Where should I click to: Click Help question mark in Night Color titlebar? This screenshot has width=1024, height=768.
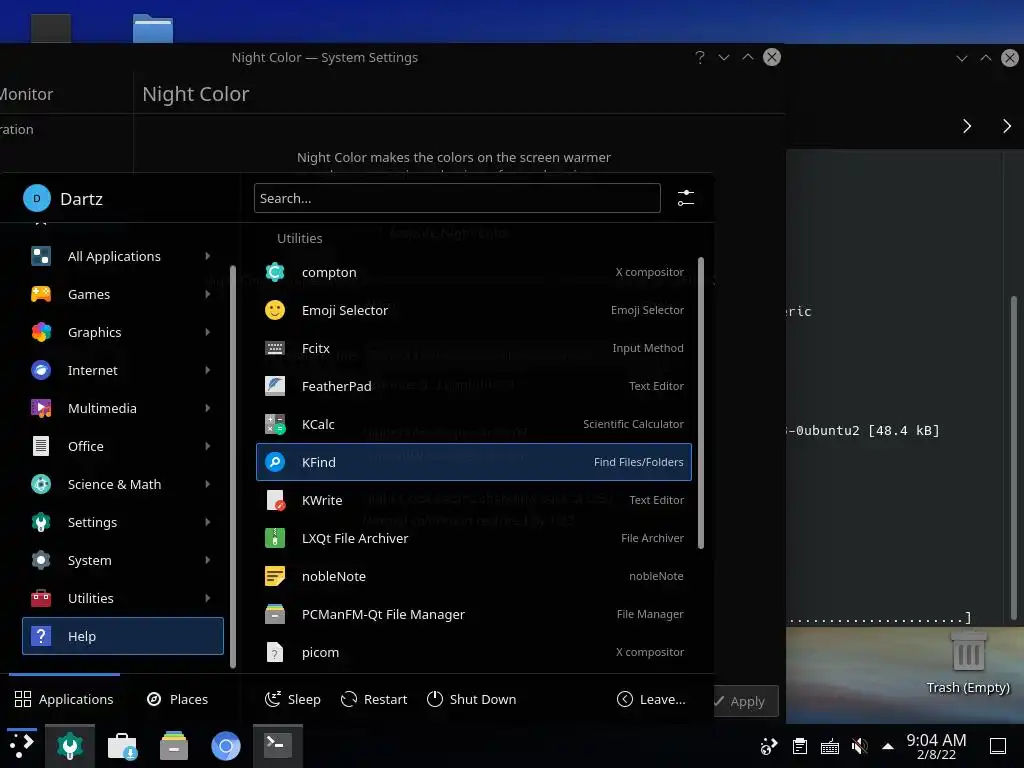pos(700,57)
